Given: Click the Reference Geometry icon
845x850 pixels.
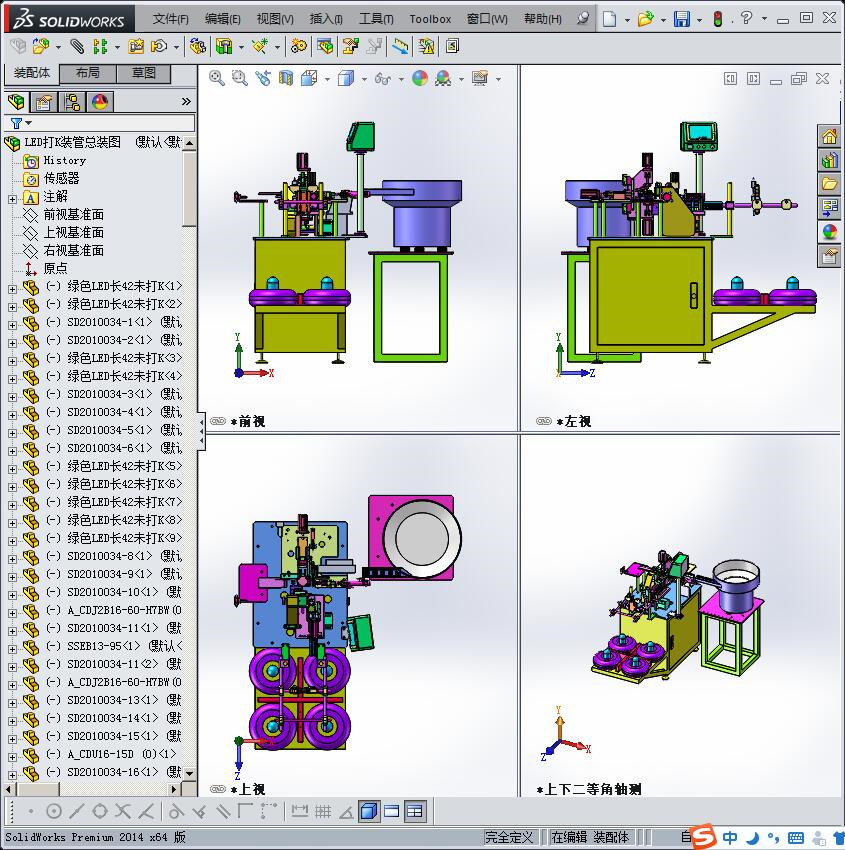Looking at the screenshot, I should coord(260,47).
